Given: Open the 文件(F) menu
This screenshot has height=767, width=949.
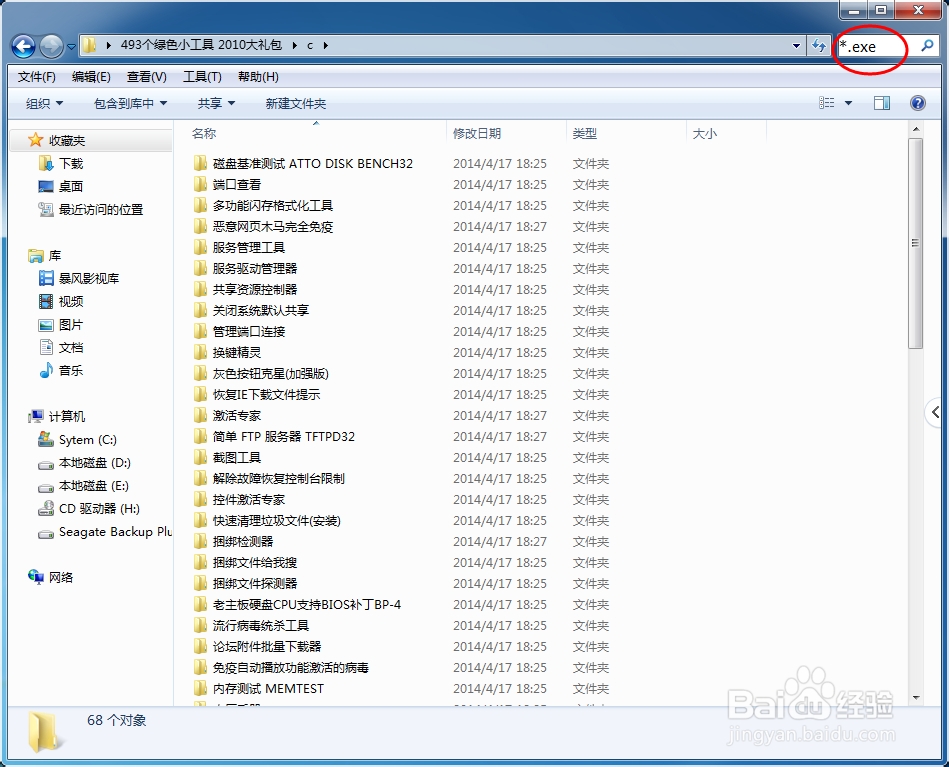Looking at the screenshot, I should (37, 77).
